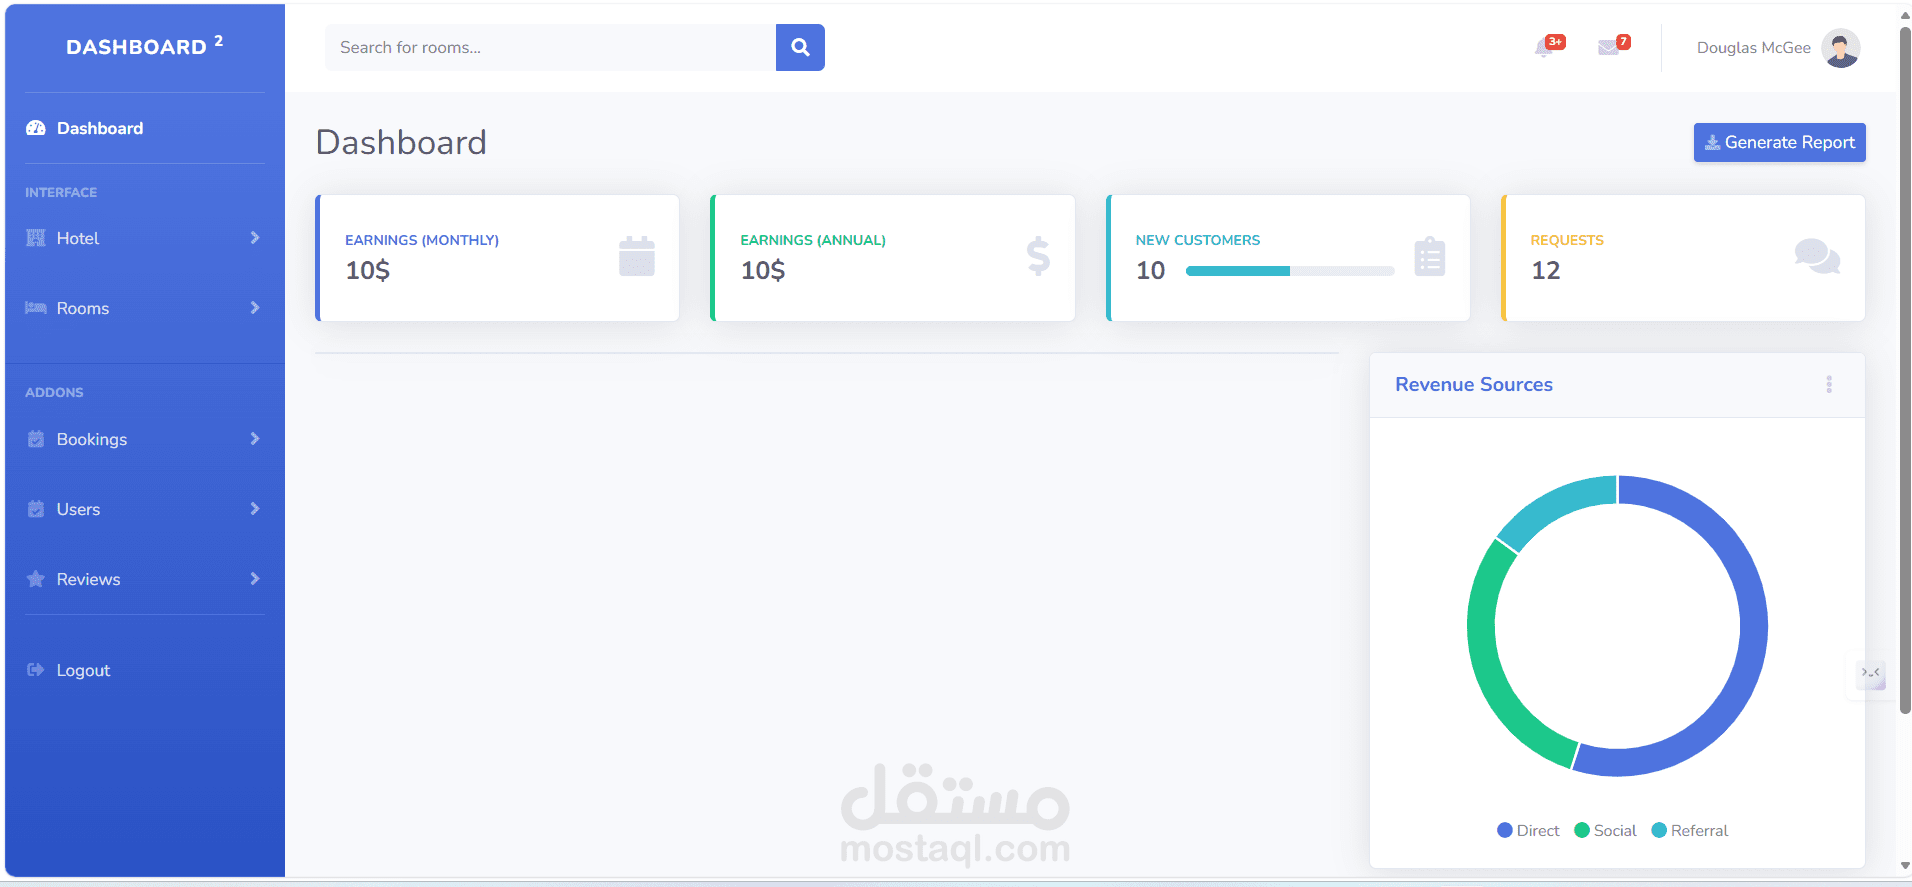Select Hotel in the sidebar

tap(145, 238)
